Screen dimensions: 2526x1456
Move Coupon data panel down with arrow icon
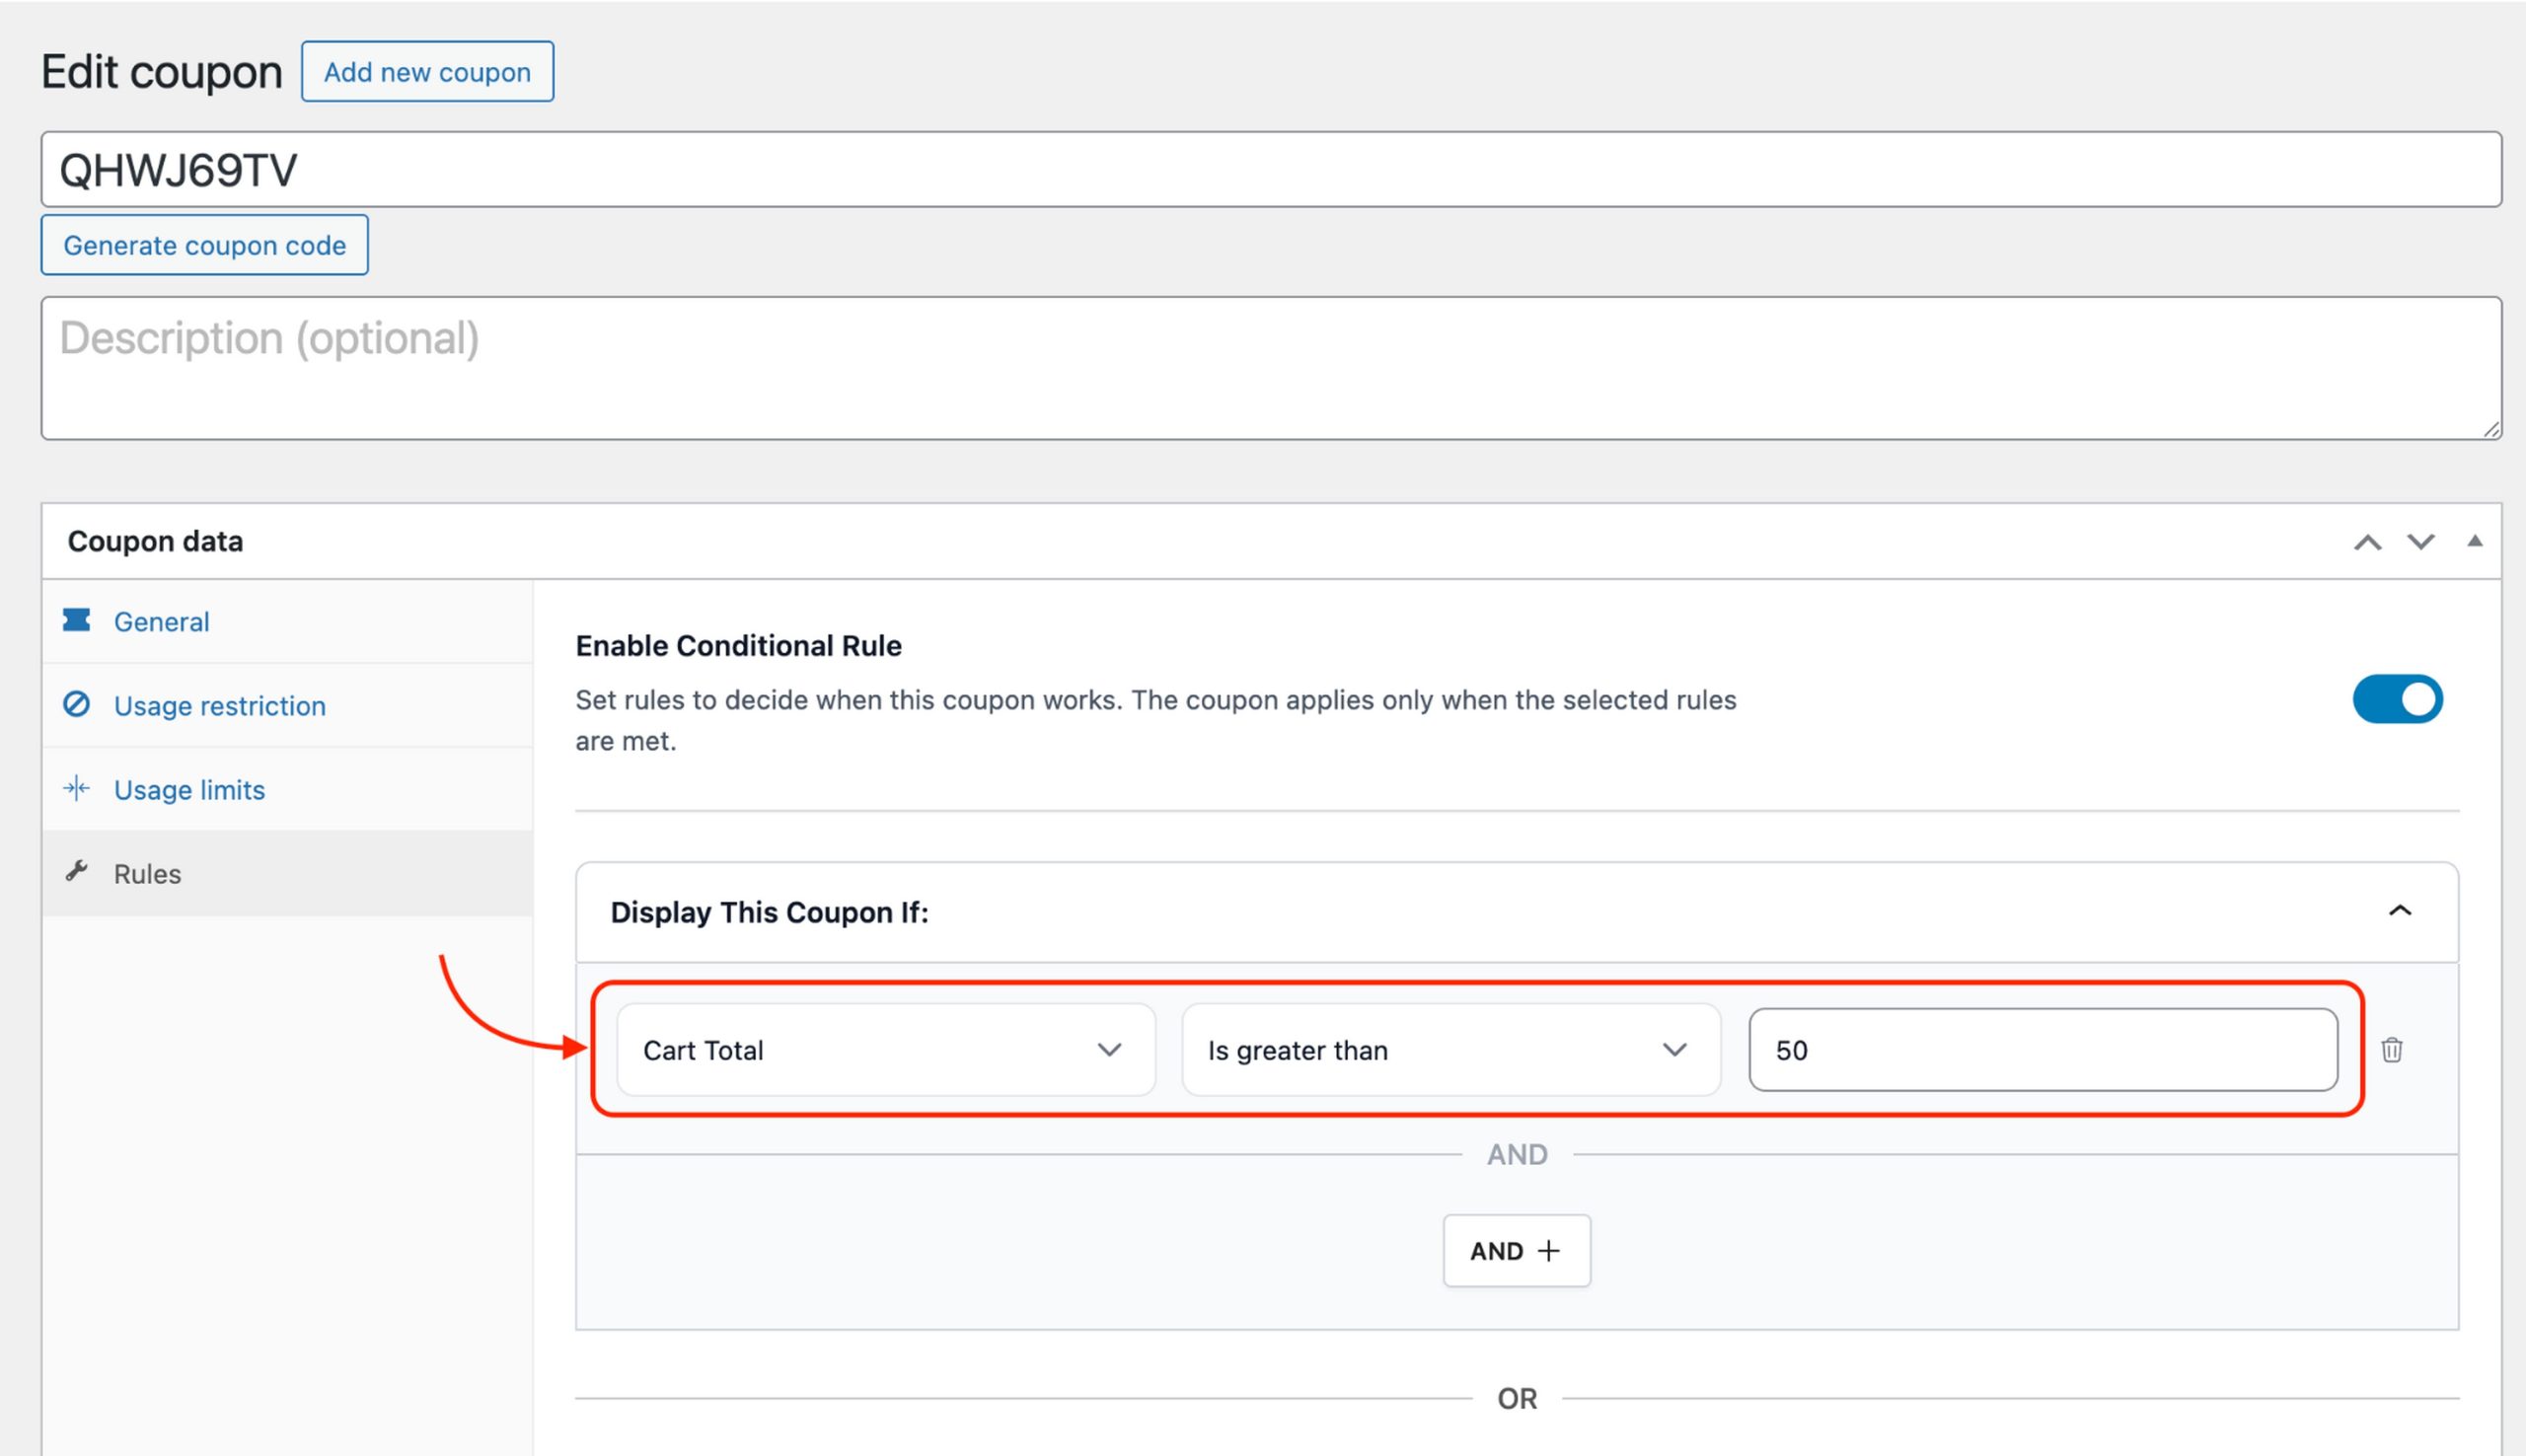click(x=2421, y=541)
